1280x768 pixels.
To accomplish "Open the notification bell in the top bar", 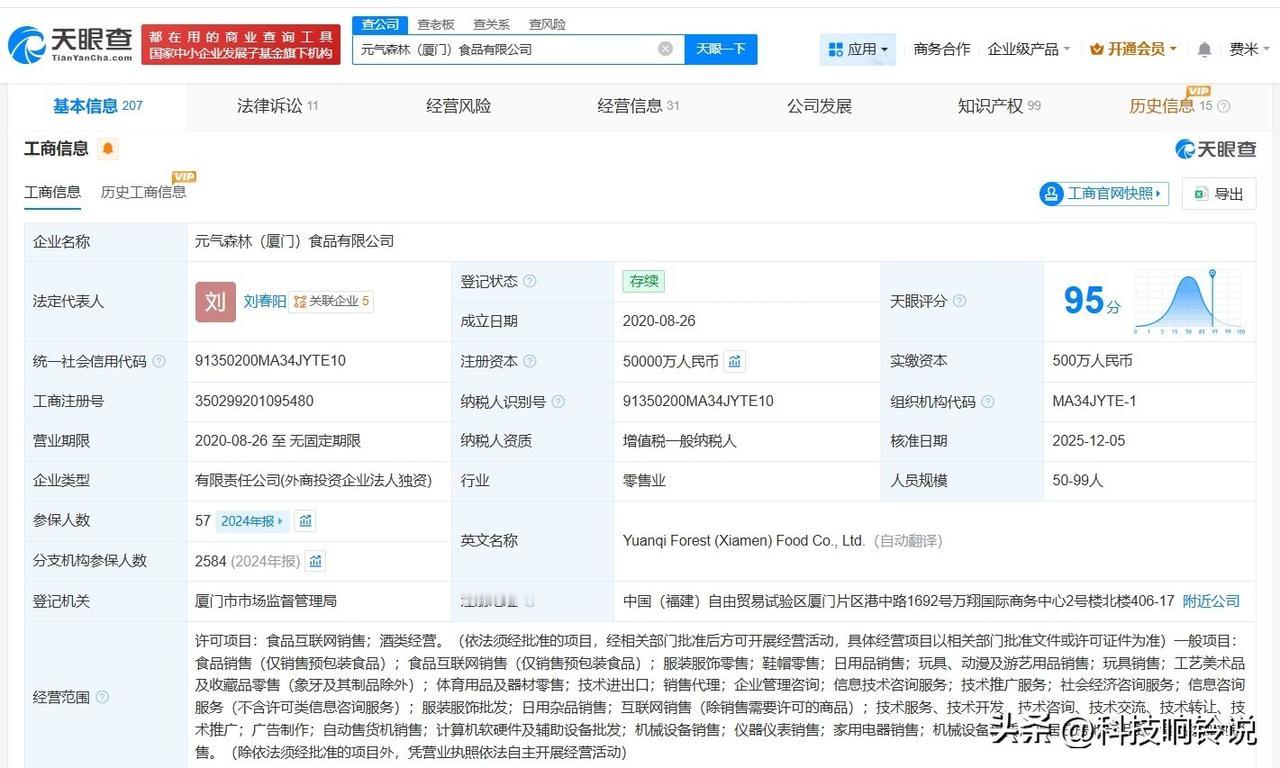I will click(1204, 49).
